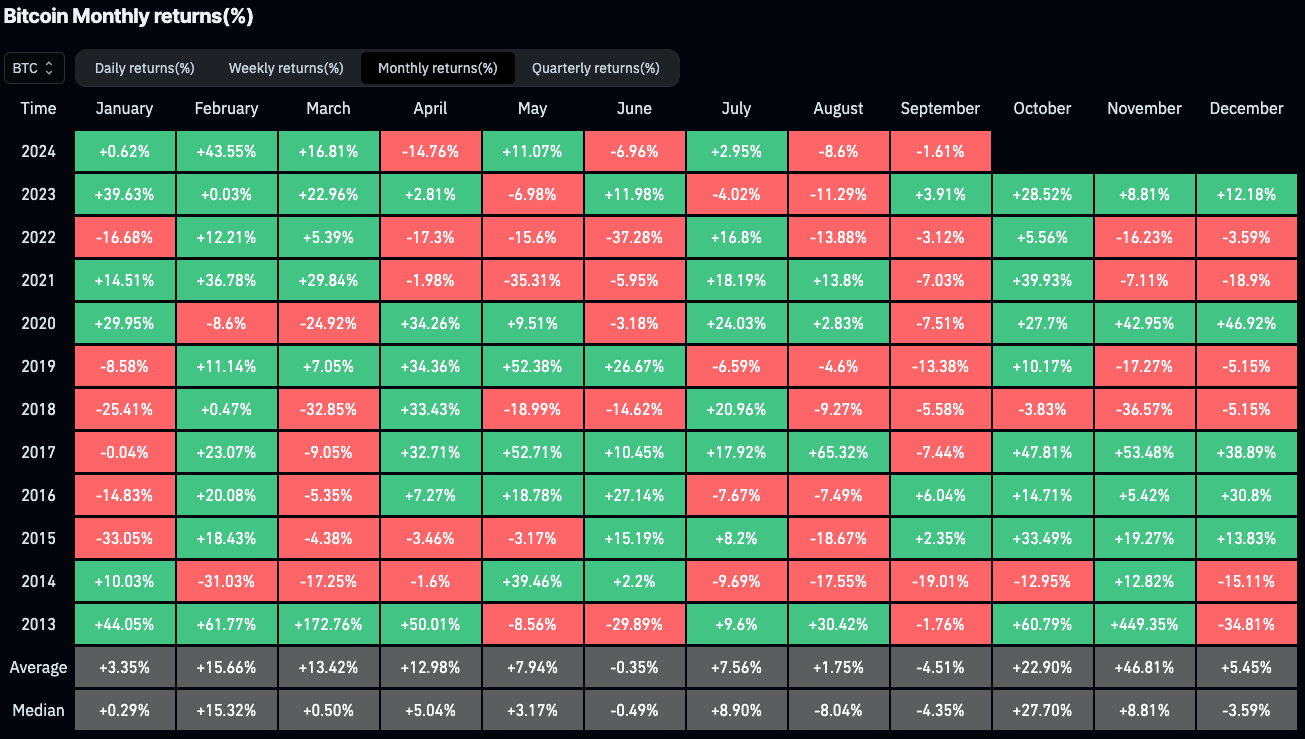Click the +449.35% November 2013 cell

[x=1145, y=624]
